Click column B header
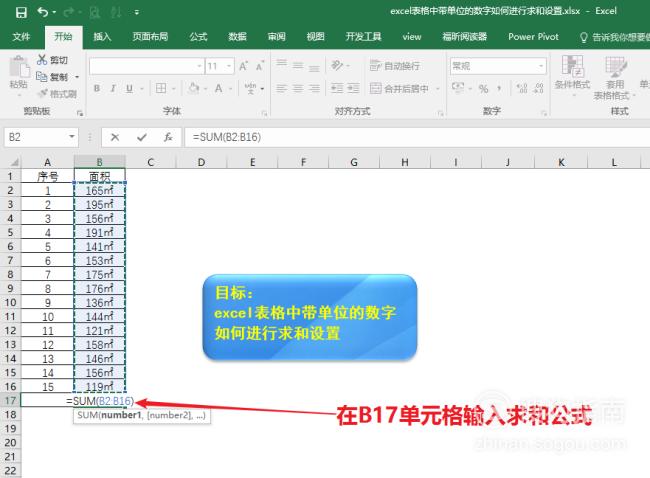 pos(99,162)
